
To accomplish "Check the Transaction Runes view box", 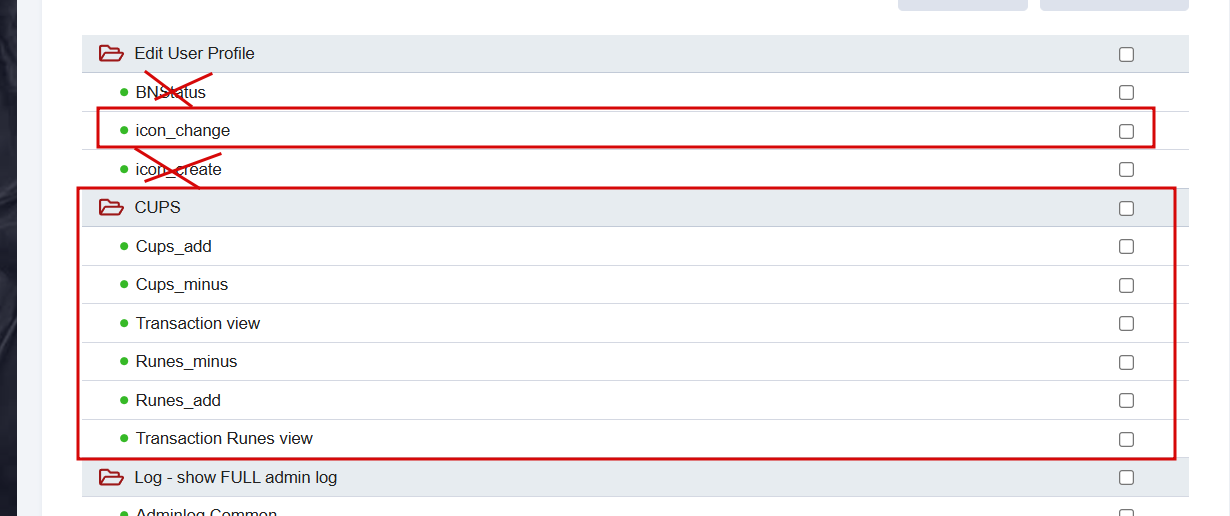I will (x=1126, y=439).
